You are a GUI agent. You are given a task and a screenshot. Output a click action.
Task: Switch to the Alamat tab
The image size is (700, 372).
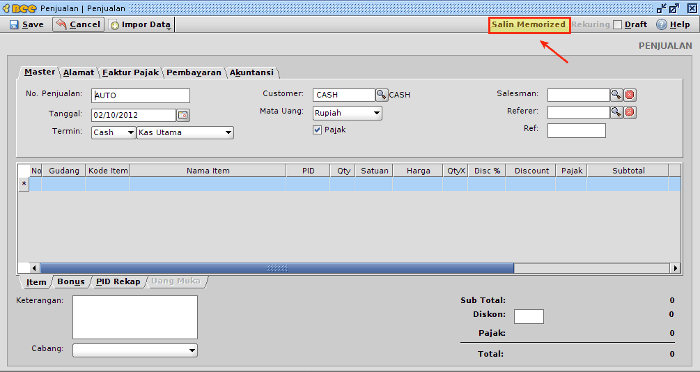[x=79, y=72]
